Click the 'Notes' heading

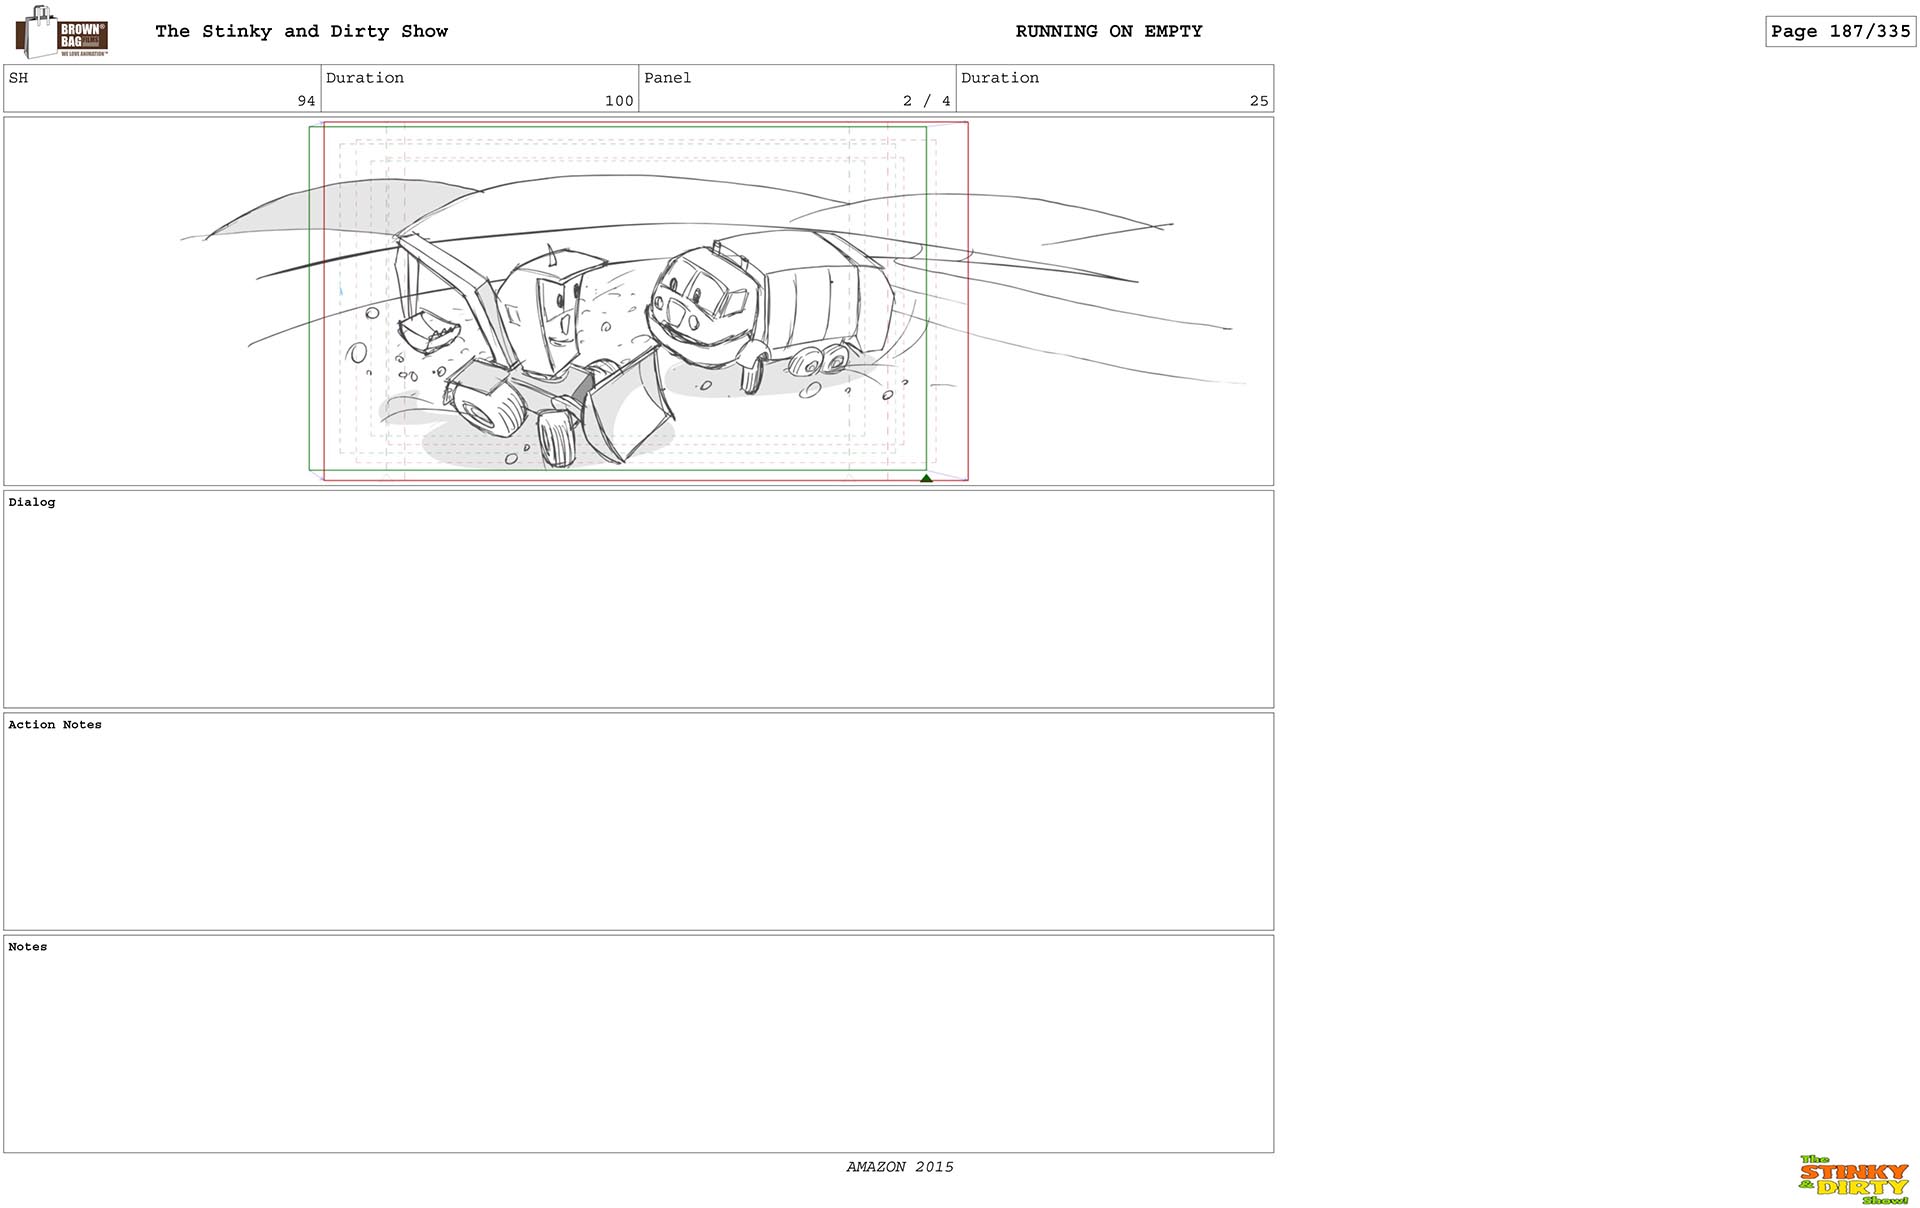[28, 947]
